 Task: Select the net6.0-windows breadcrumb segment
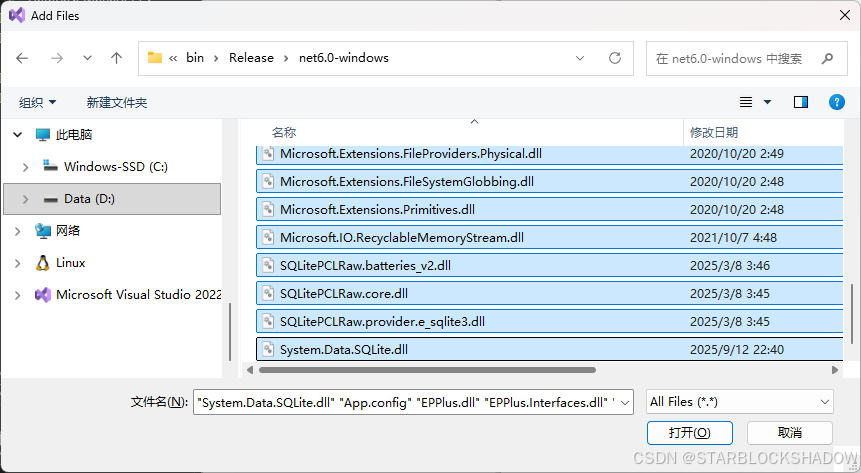(344, 58)
